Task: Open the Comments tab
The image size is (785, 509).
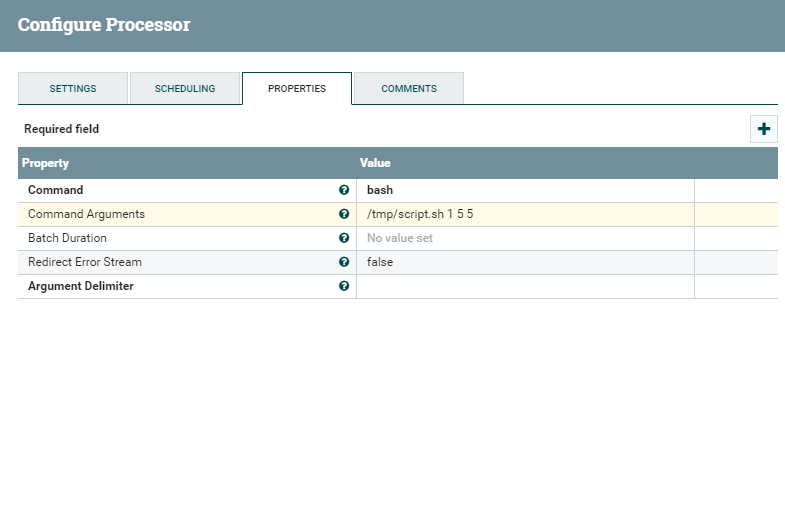Action: click(409, 89)
